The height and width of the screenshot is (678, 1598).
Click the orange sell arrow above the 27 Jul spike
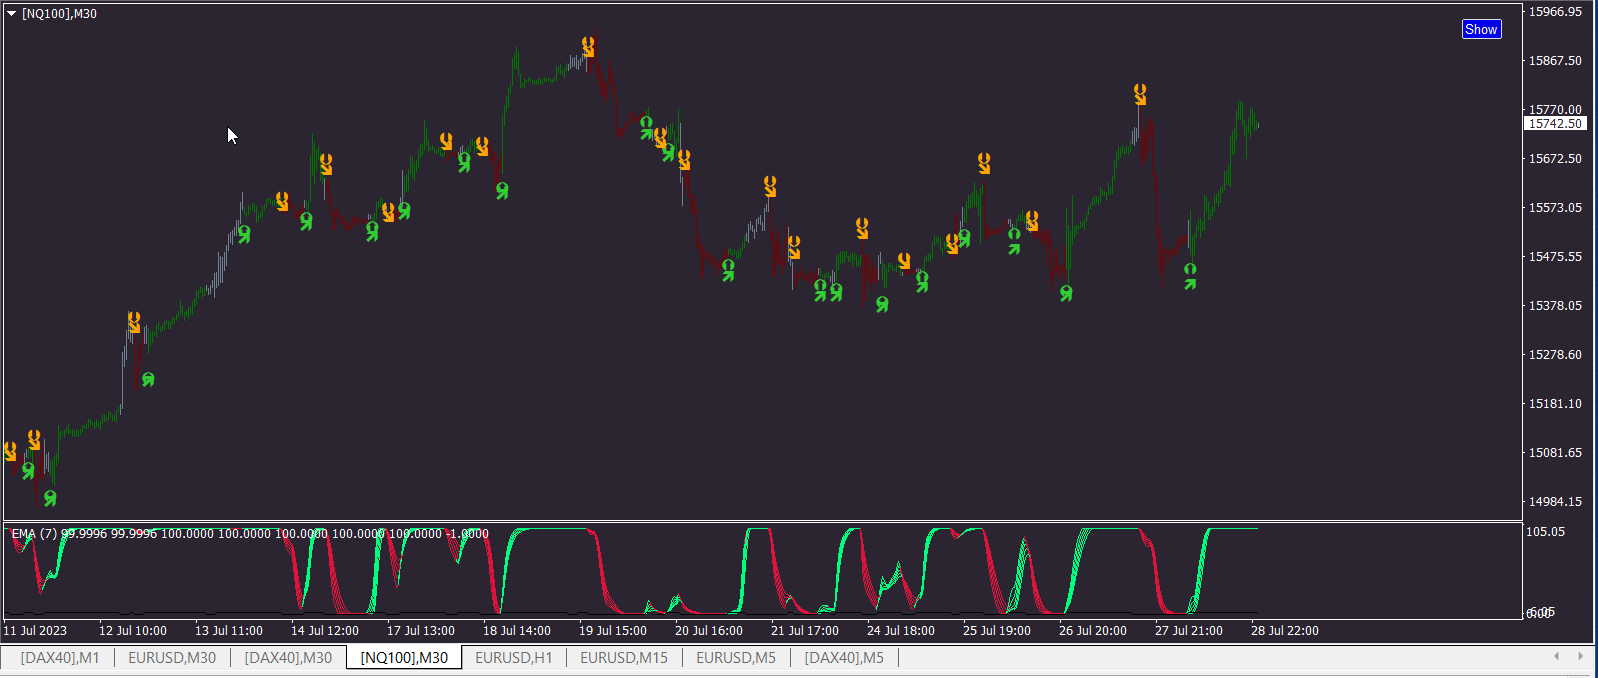point(1140,94)
